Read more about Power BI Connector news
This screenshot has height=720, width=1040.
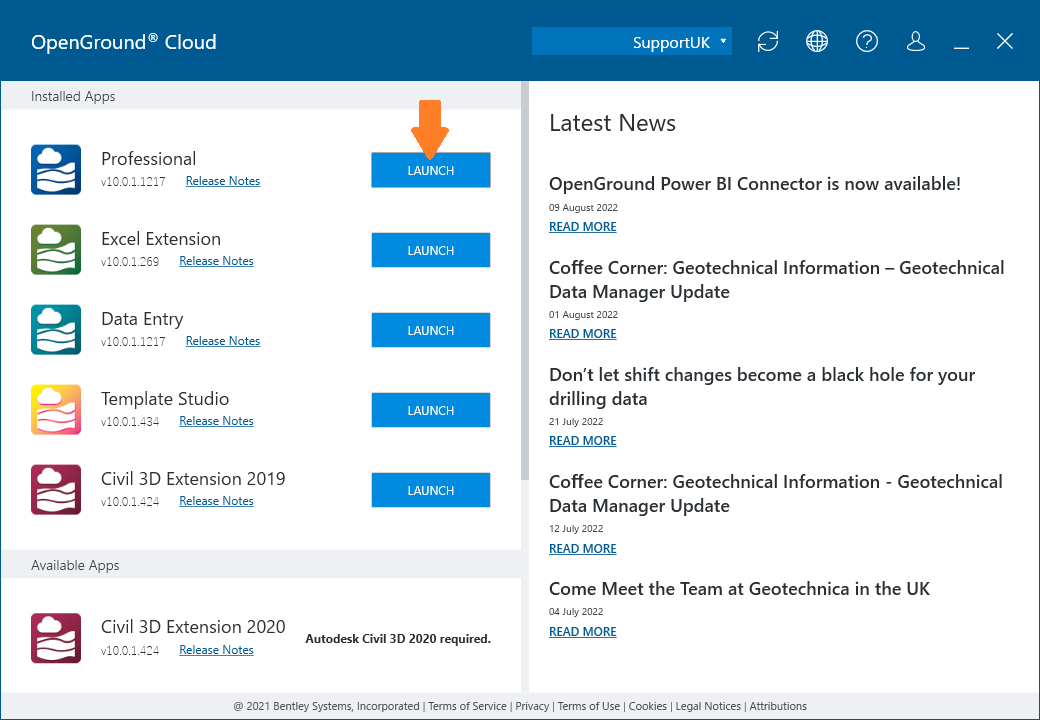pyautogui.click(x=582, y=227)
